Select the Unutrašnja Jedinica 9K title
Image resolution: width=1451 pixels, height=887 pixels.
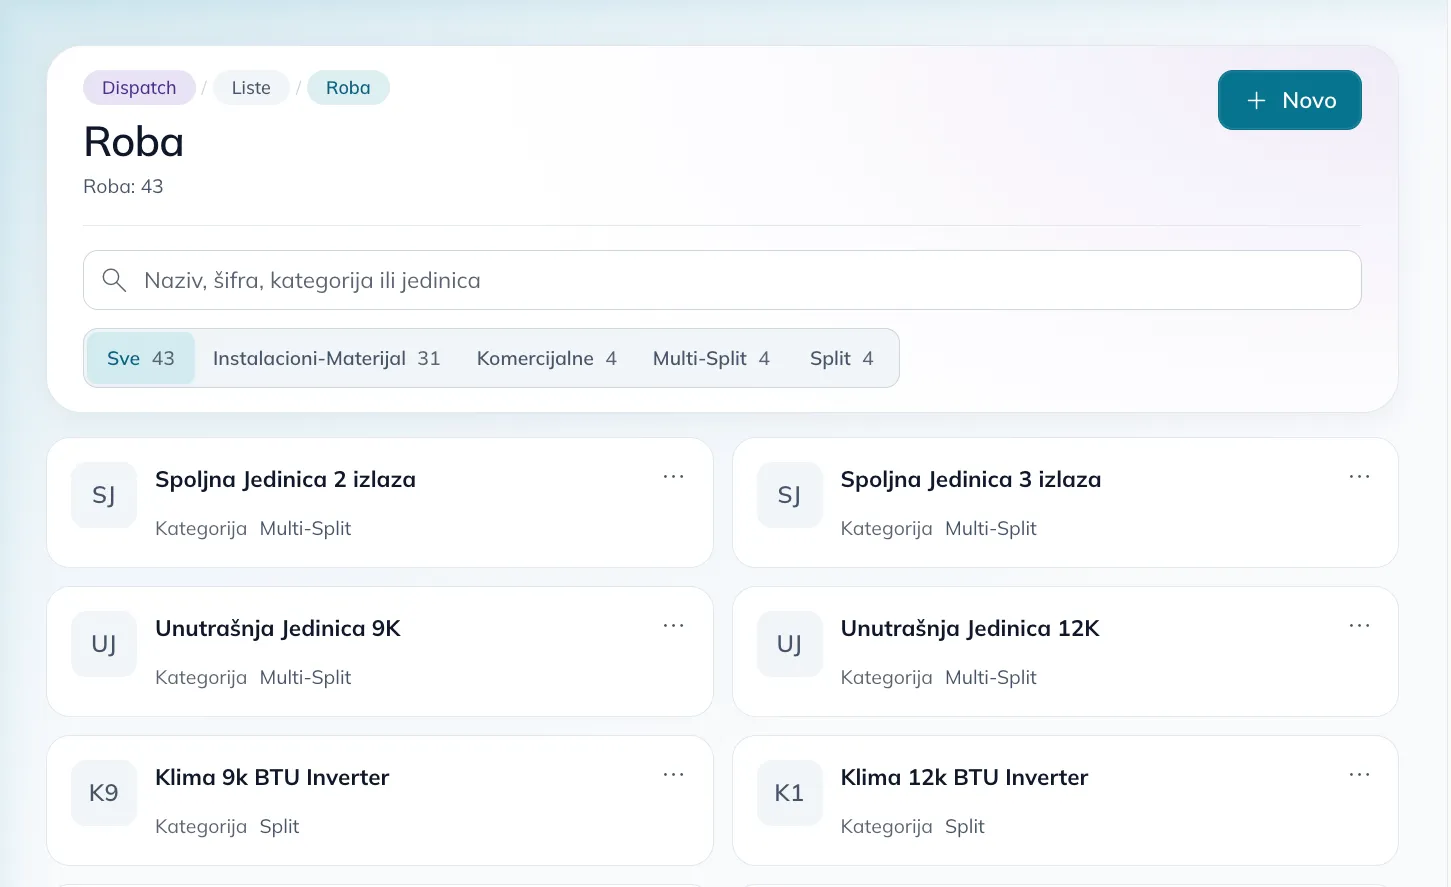(278, 629)
